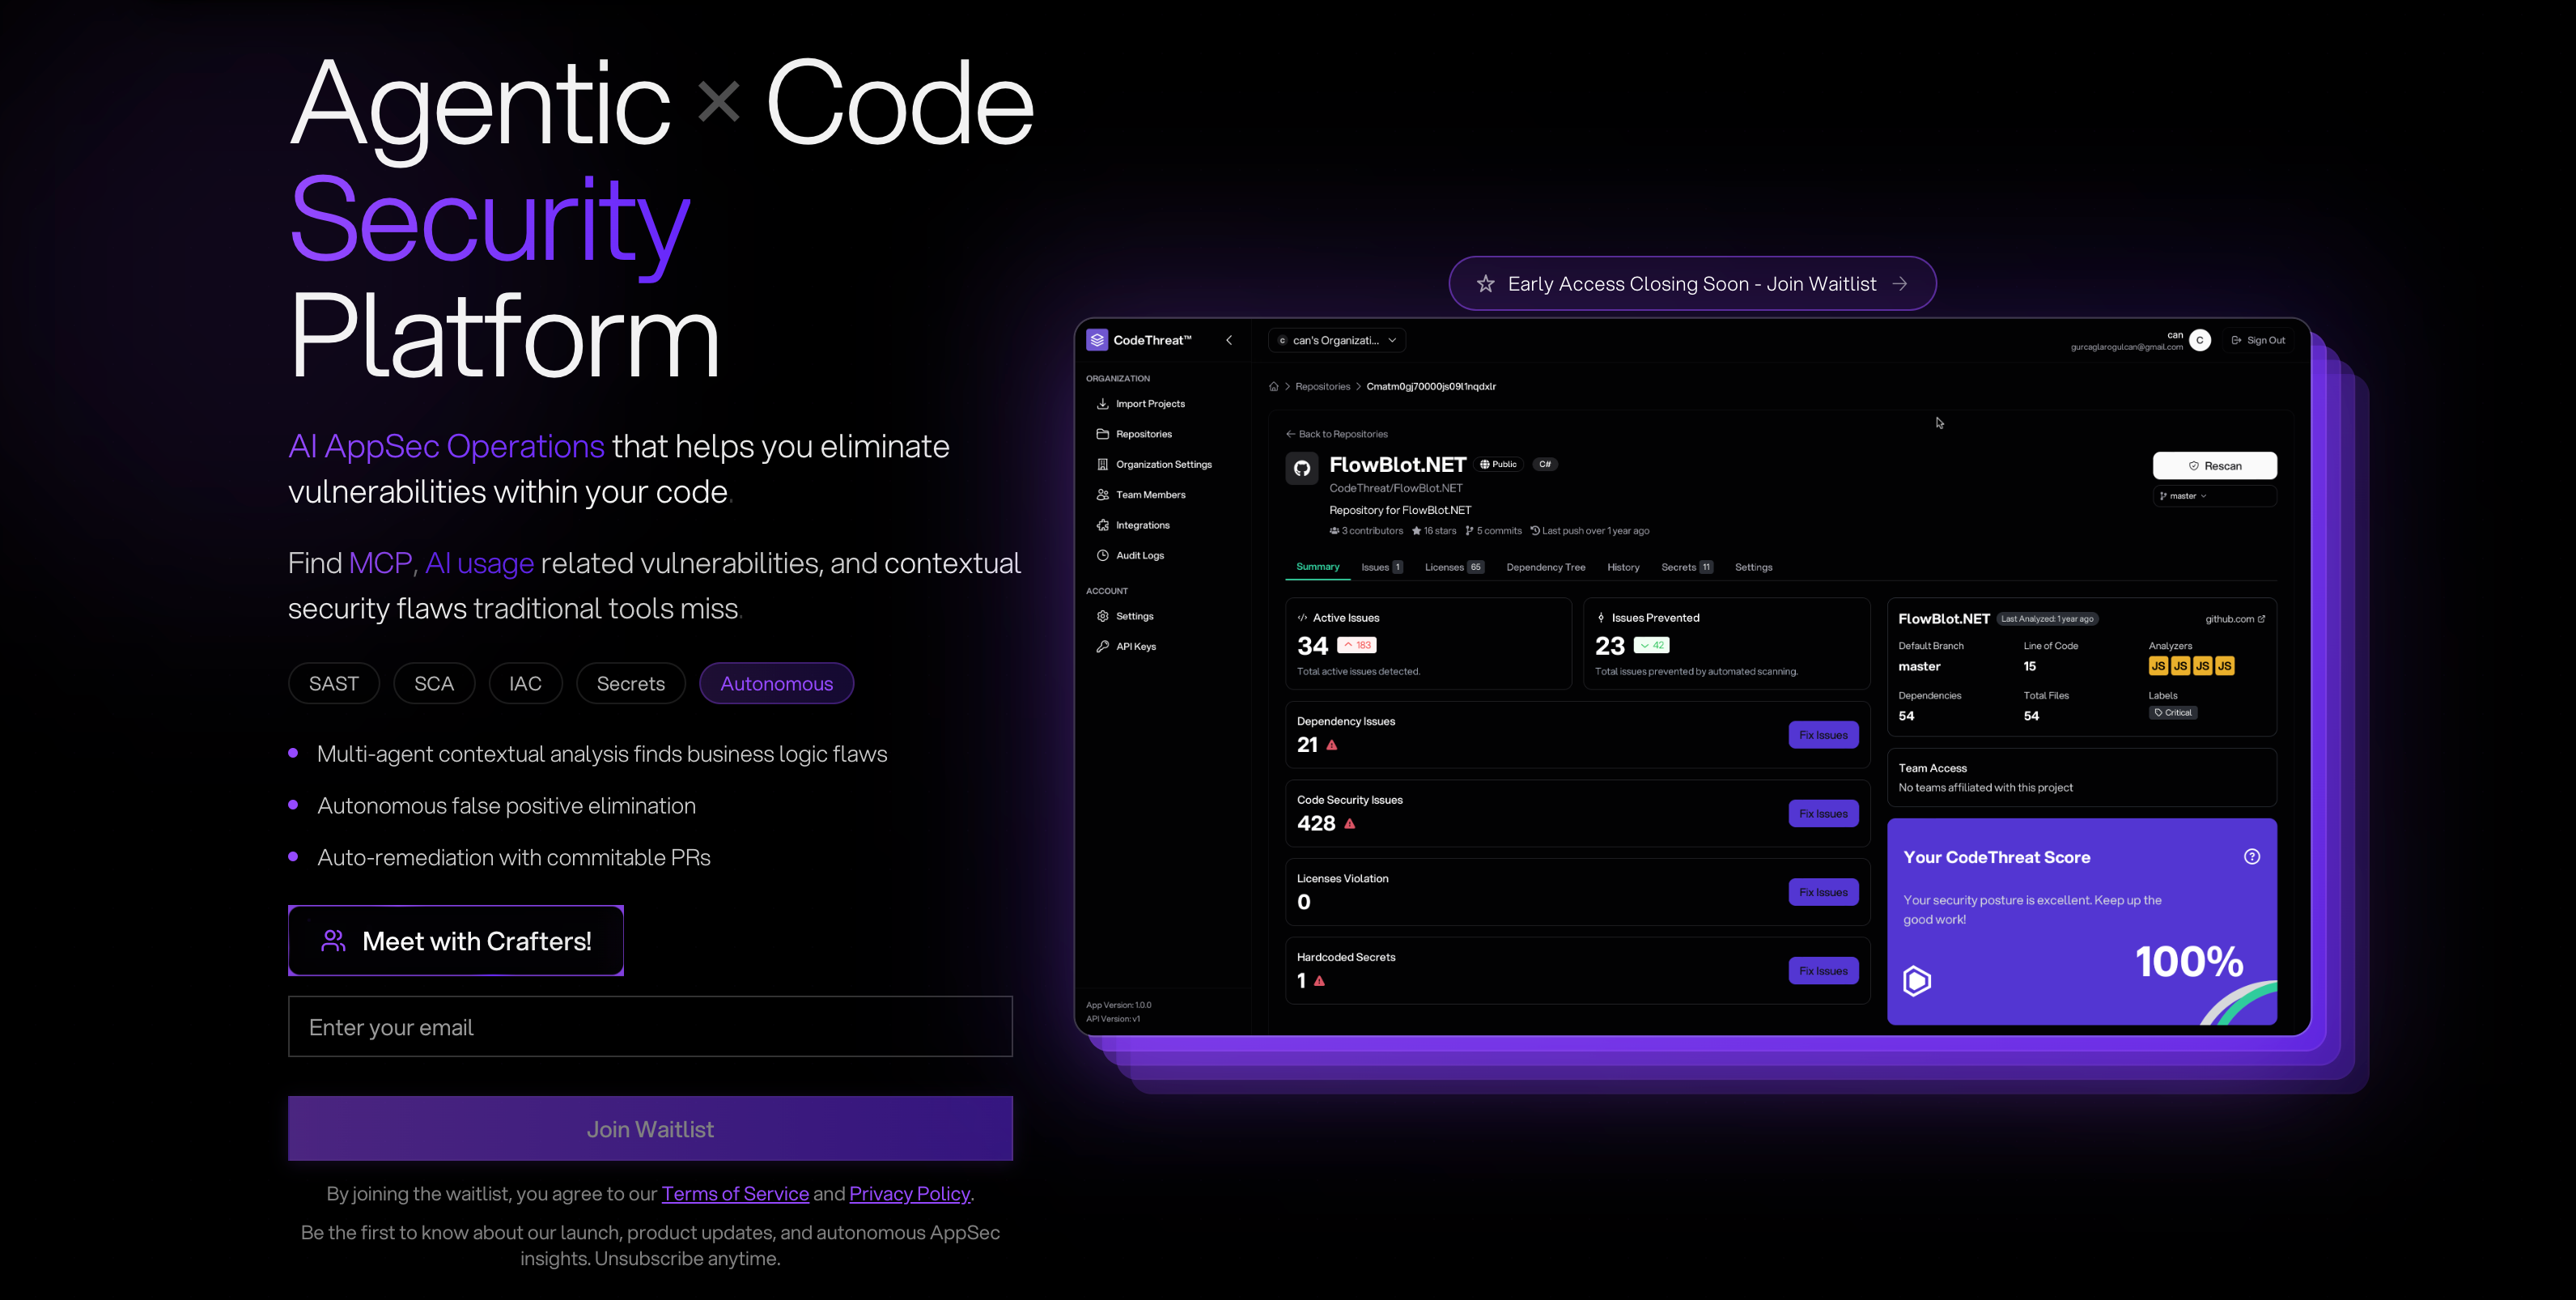Select the SAST pill filter

[333, 683]
